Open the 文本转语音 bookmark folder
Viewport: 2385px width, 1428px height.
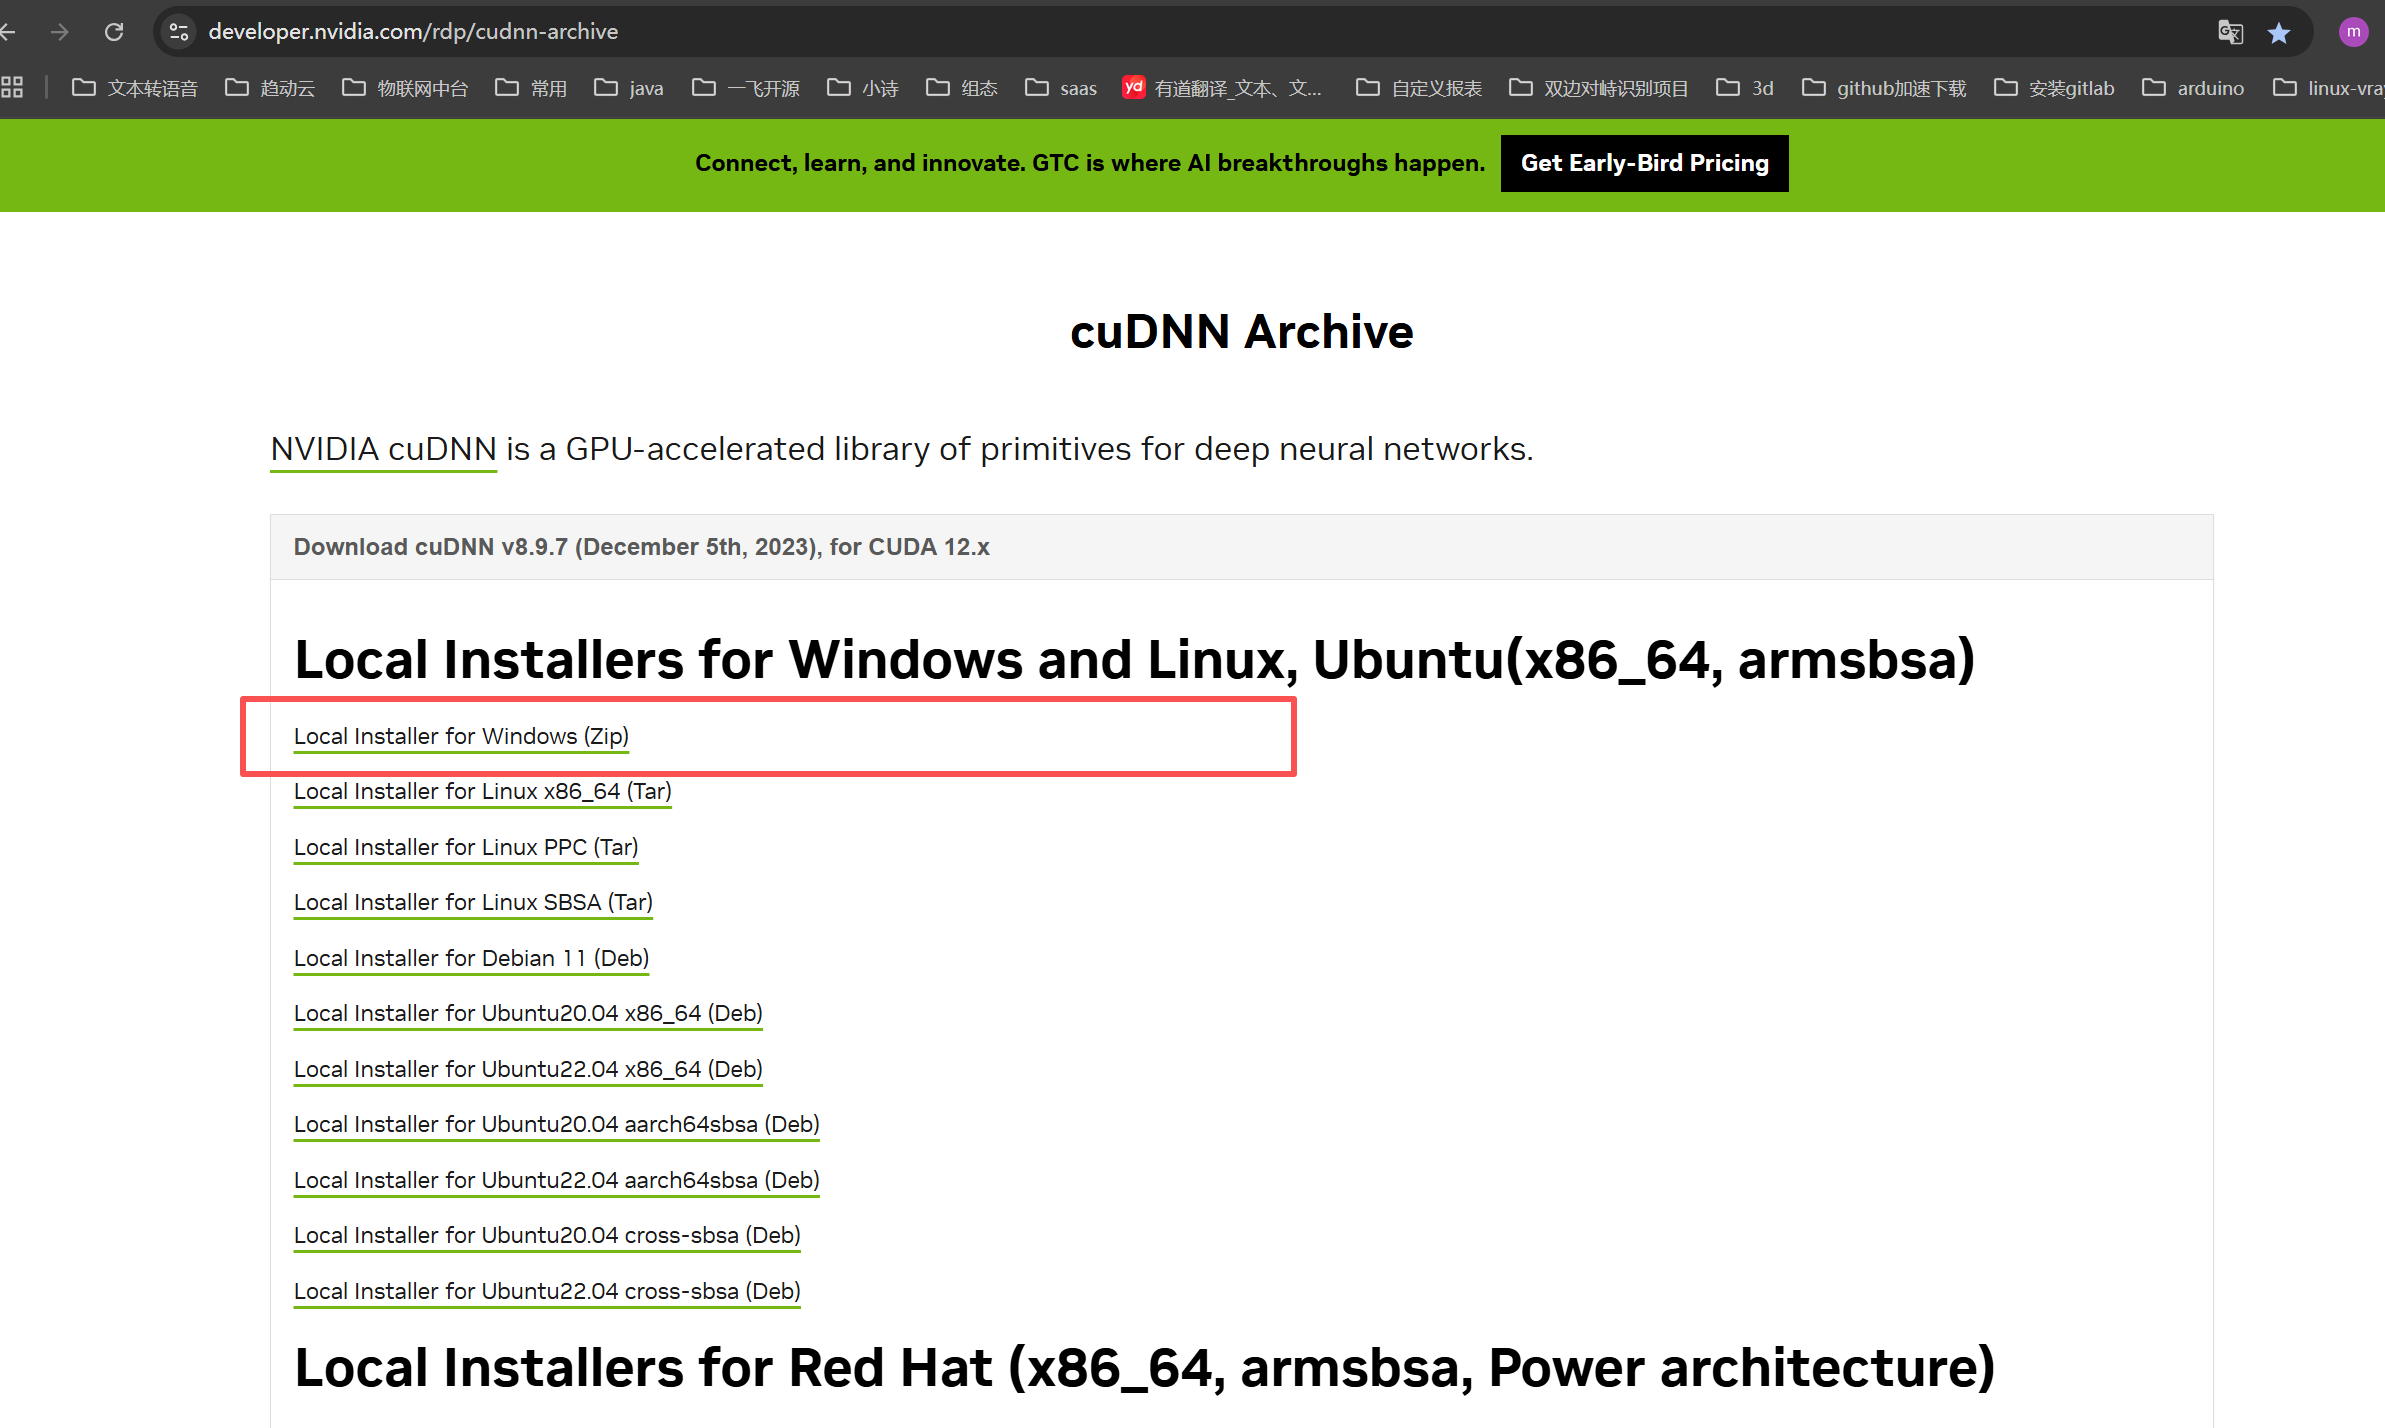(135, 88)
